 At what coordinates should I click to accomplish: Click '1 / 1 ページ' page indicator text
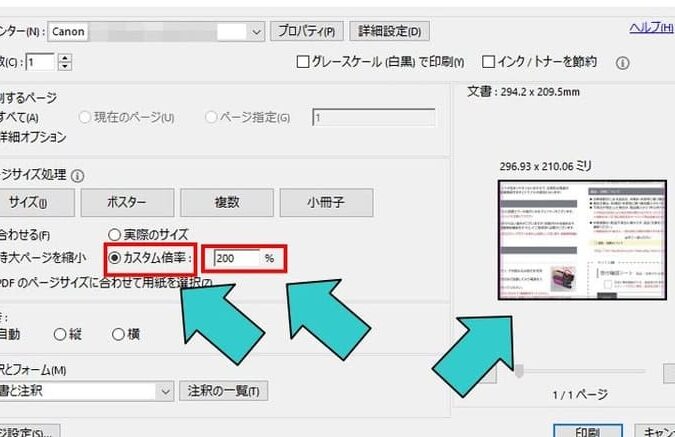[580, 394]
